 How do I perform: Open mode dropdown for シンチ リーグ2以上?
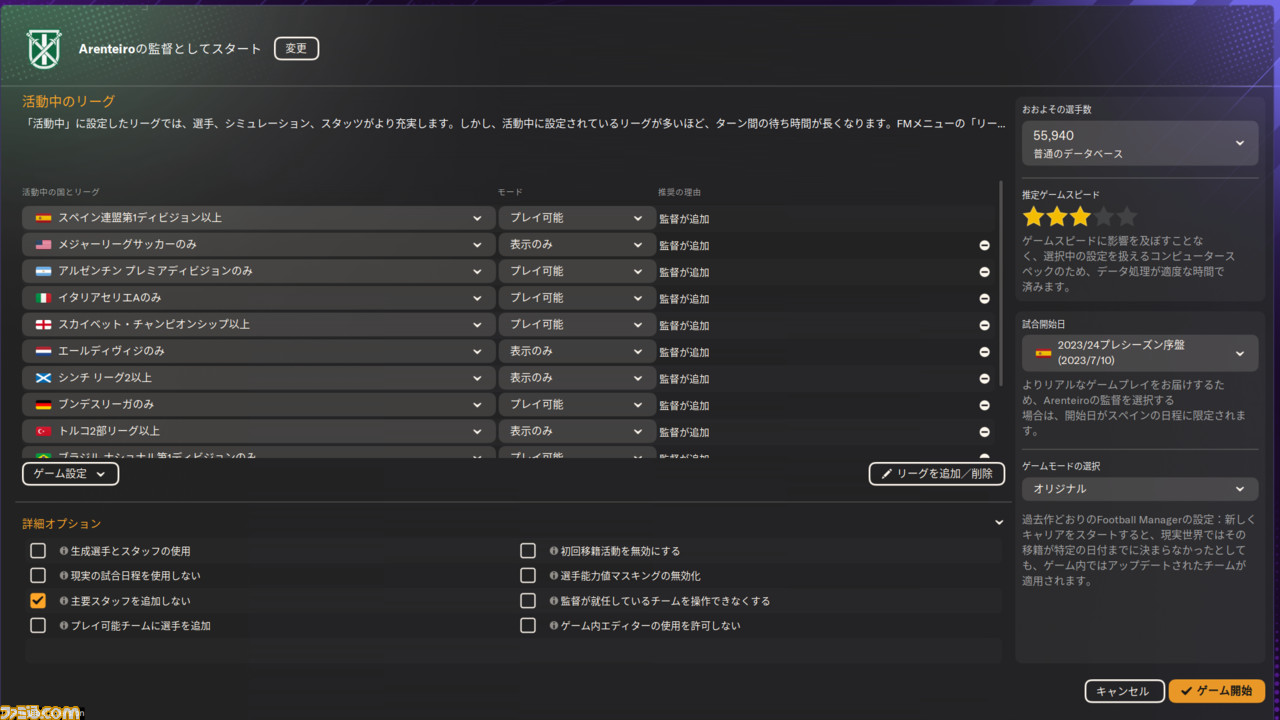[x=577, y=378]
